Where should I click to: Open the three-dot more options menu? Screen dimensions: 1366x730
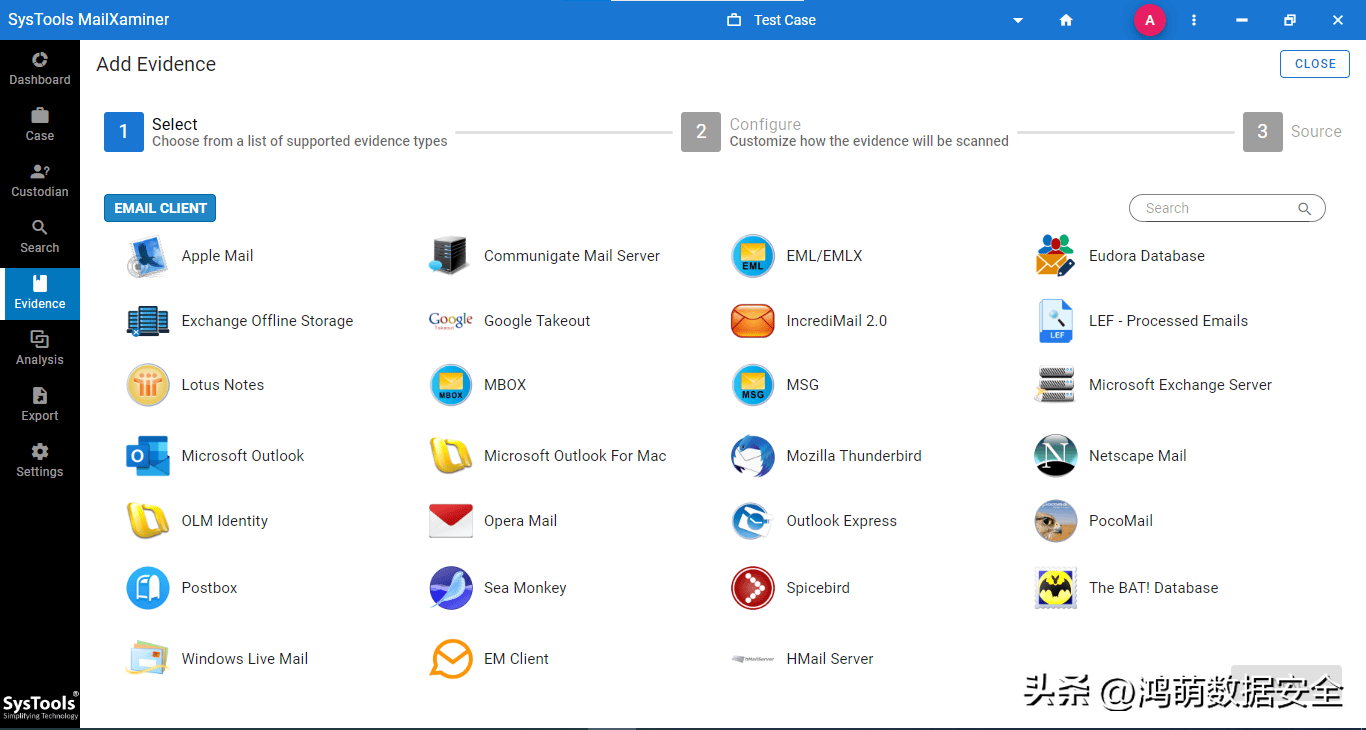coord(1194,20)
